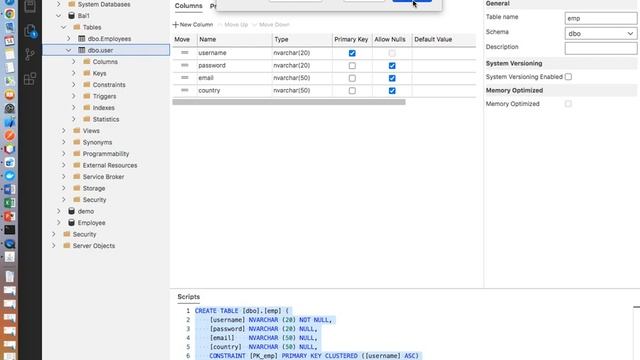This screenshot has height=360, width=640.
Task: Click the folder icon next to Server Objects
Action: click(67, 245)
